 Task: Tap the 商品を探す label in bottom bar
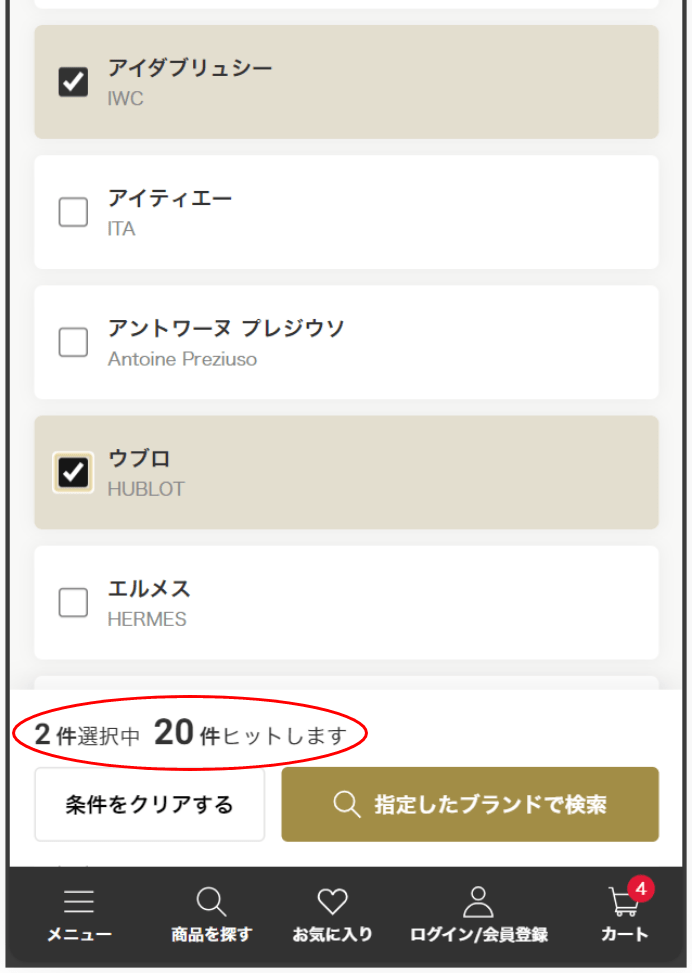211,935
